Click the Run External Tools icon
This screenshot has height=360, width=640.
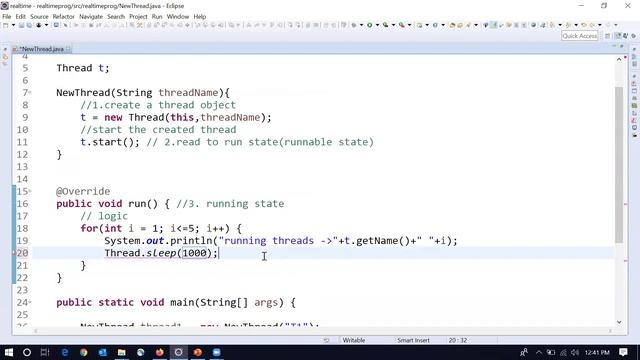click(402, 25)
